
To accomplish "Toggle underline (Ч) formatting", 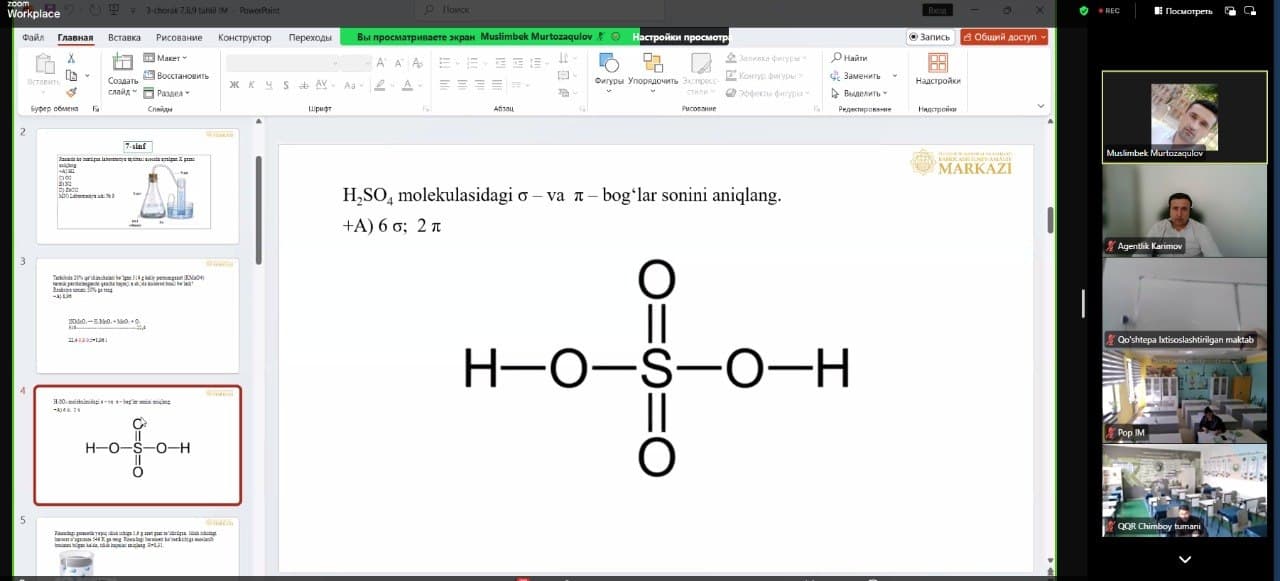I will pyautogui.click(x=269, y=85).
